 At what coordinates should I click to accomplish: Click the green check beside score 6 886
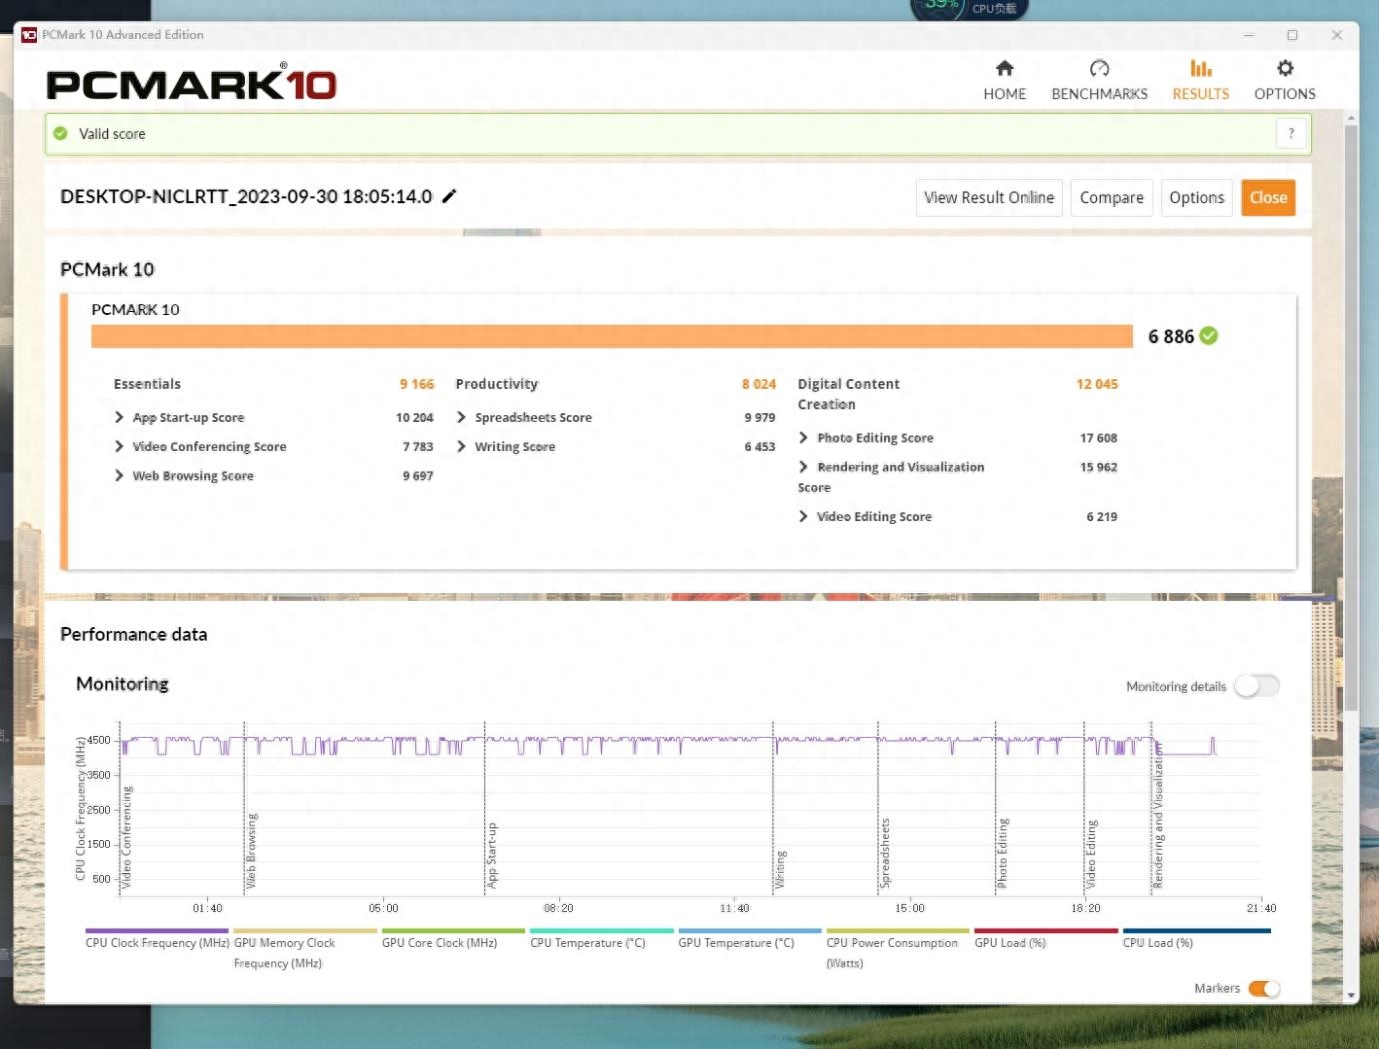(1208, 336)
